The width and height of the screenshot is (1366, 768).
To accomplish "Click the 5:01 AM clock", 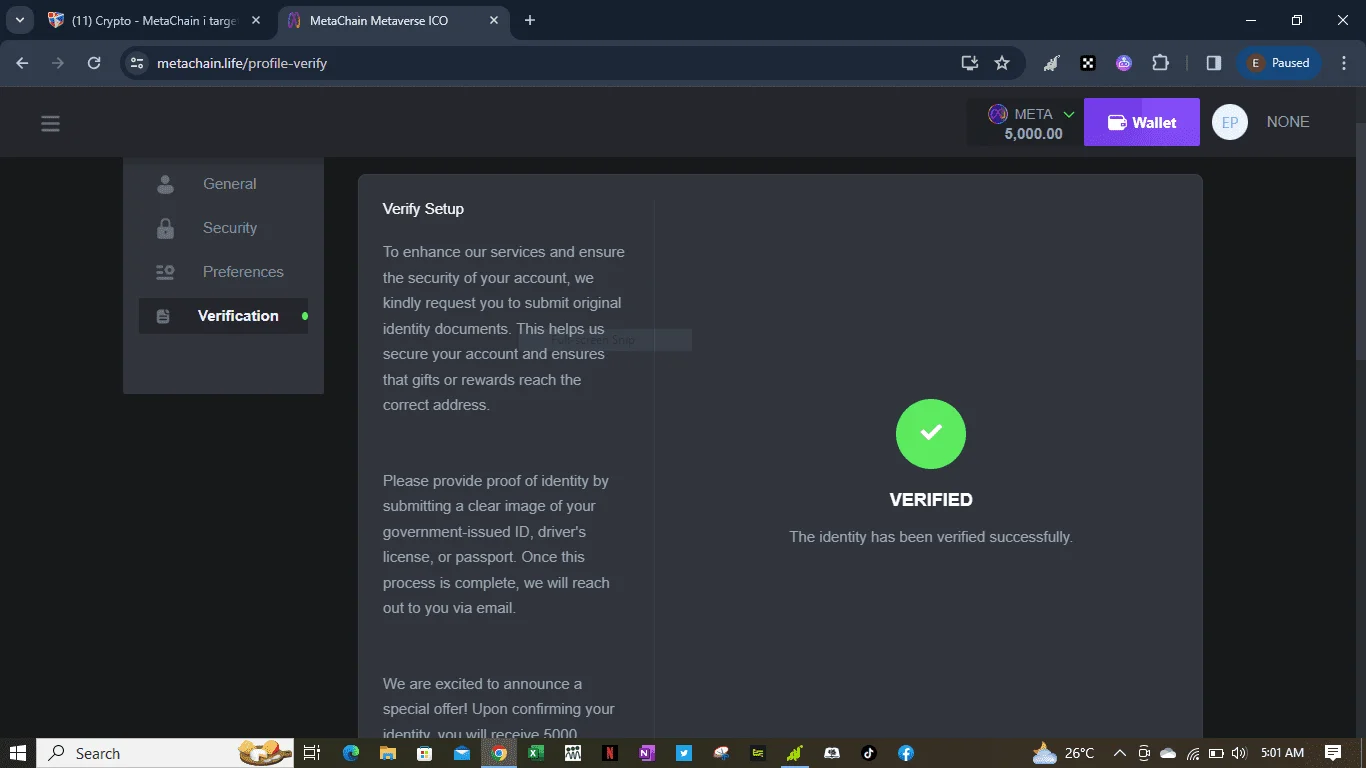I will point(1283,753).
